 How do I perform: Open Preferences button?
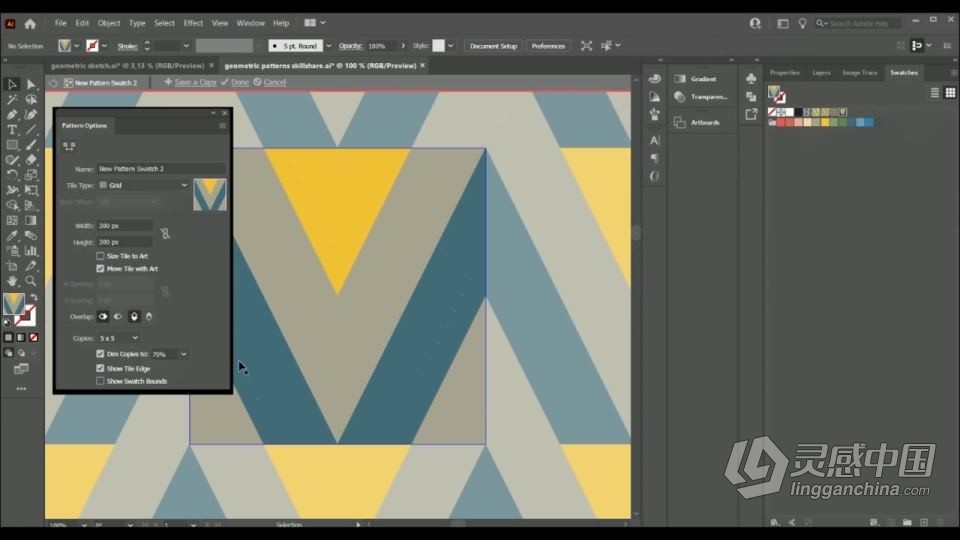[548, 46]
